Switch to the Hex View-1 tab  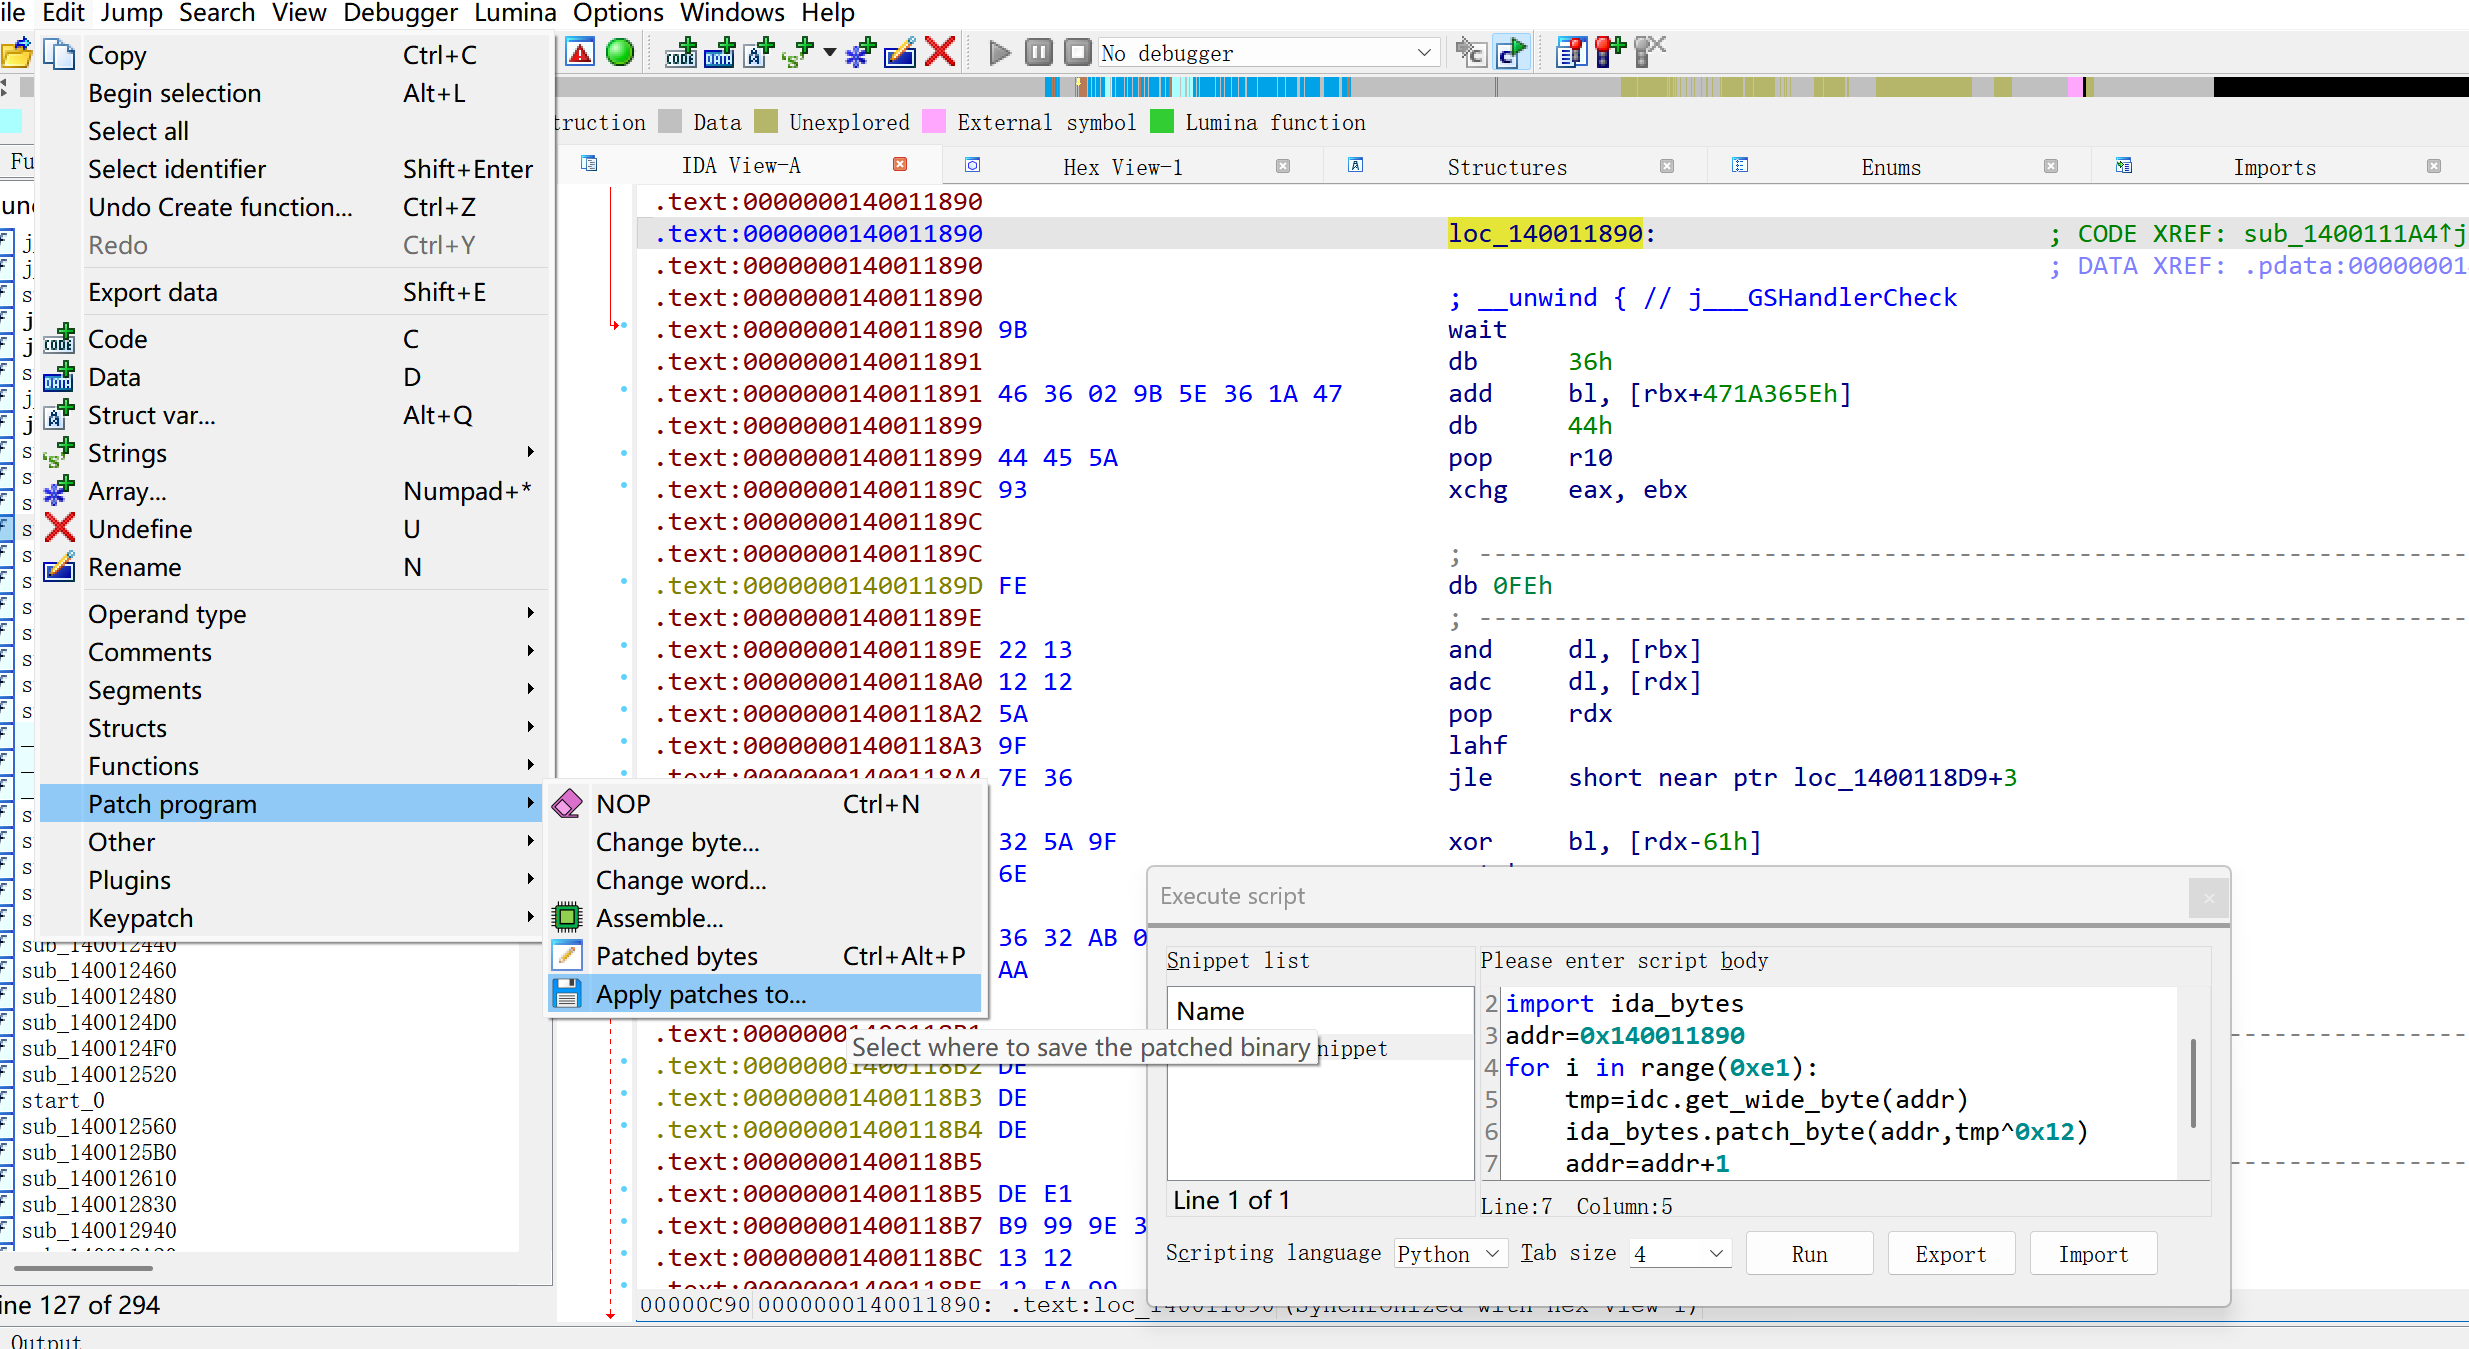tap(1122, 167)
